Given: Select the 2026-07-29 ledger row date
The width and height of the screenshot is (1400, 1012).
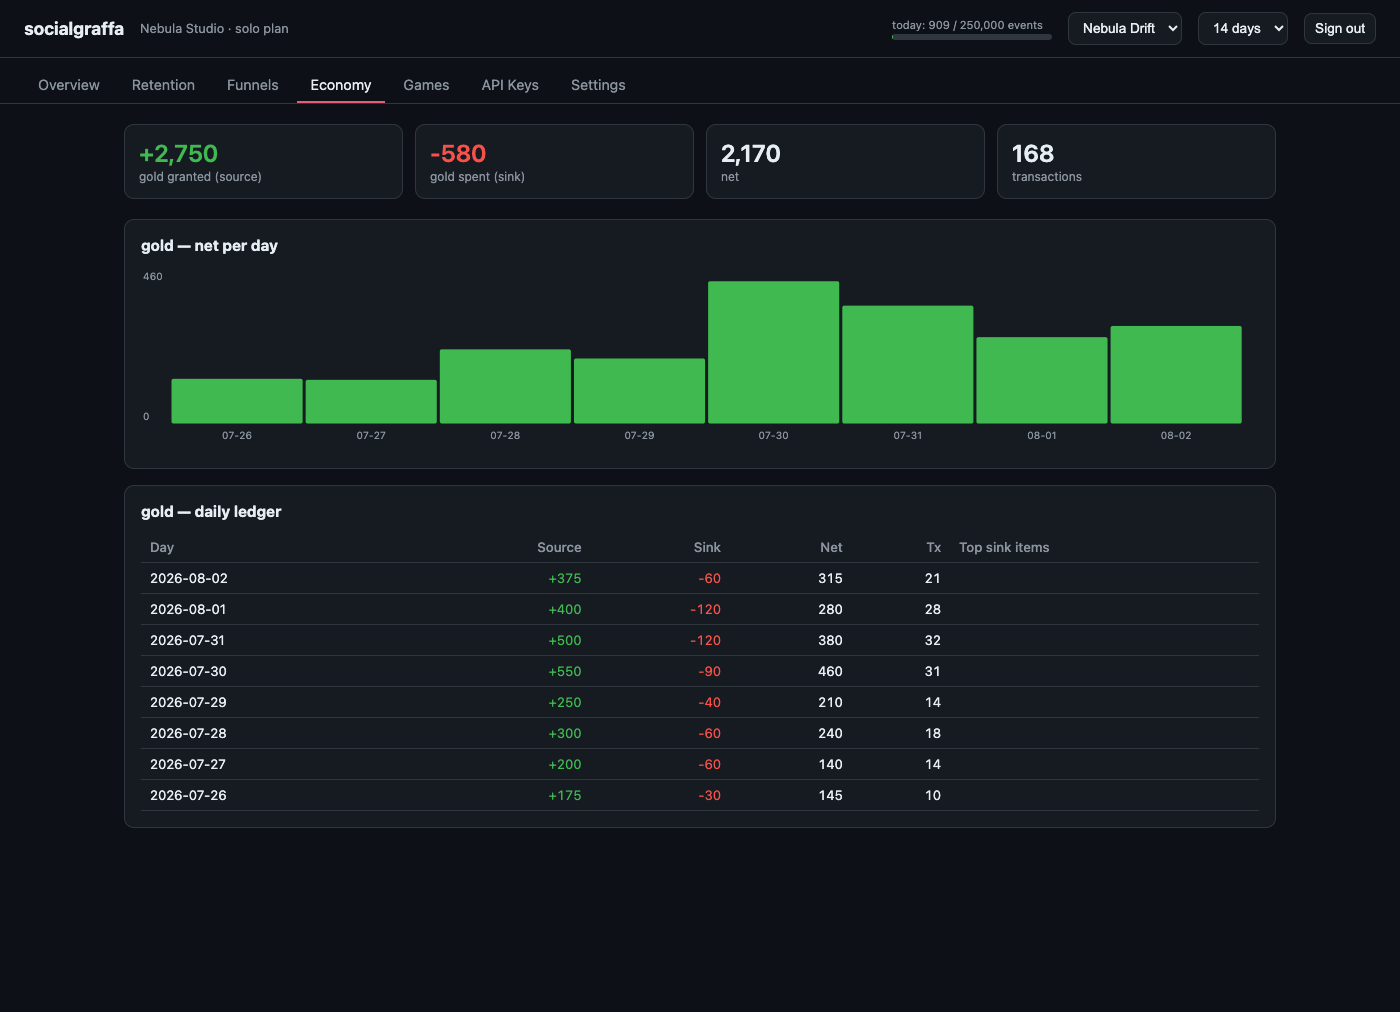Looking at the screenshot, I should pyautogui.click(x=188, y=702).
